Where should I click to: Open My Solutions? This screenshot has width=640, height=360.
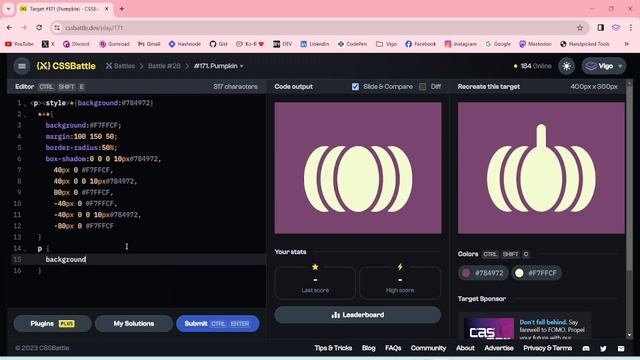coord(134,324)
